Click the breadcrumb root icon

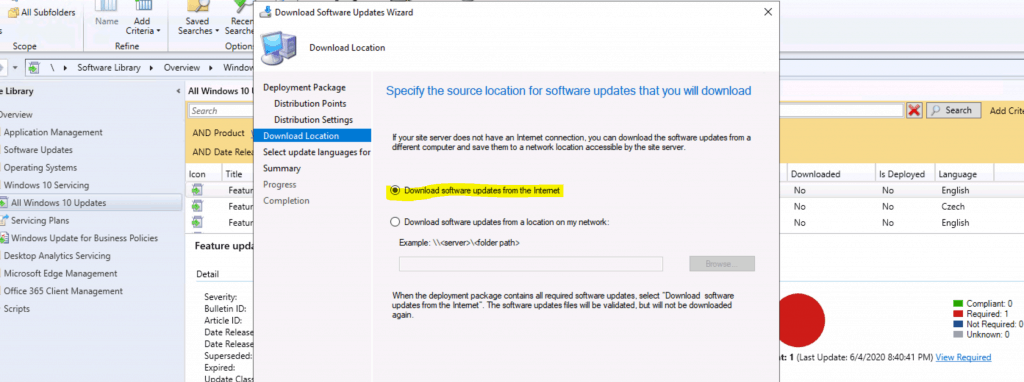pos(33,68)
